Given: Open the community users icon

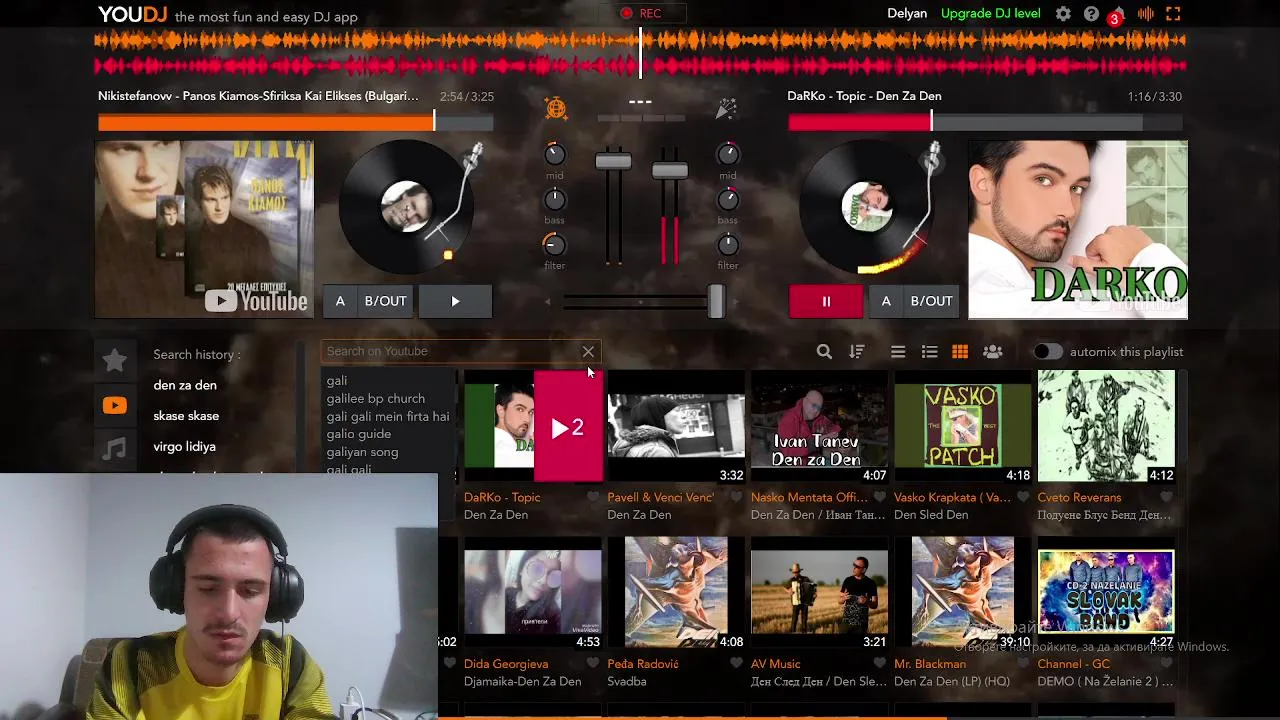Looking at the screenshot, I should point(993,352).
